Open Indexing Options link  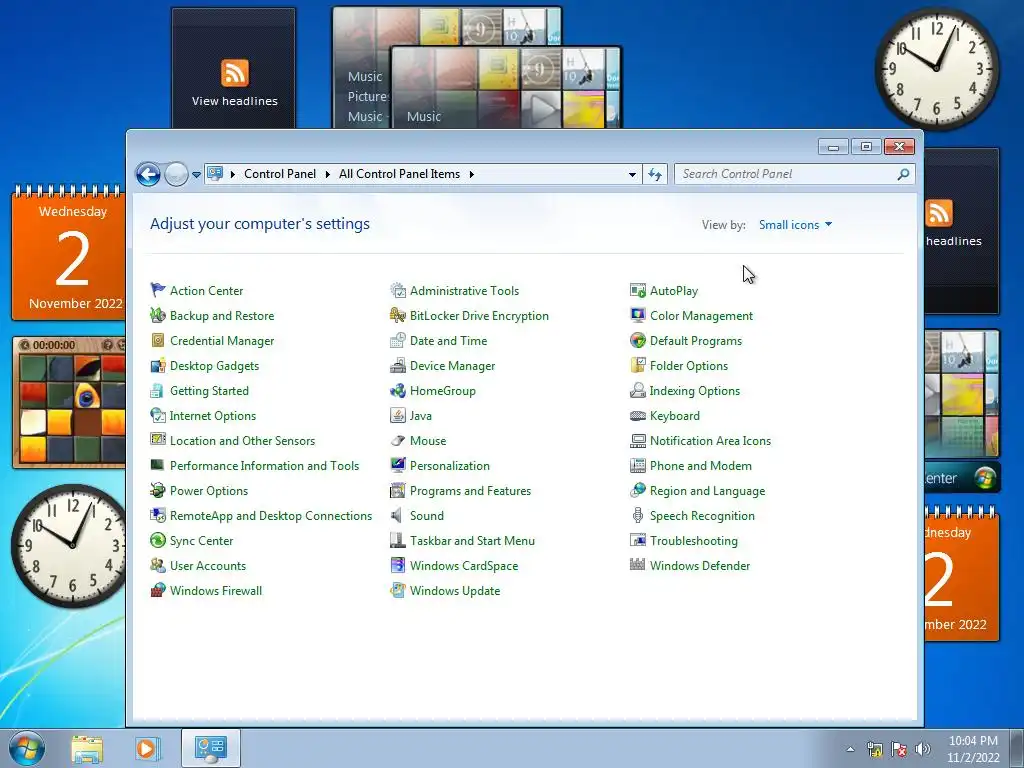point(695,391)
